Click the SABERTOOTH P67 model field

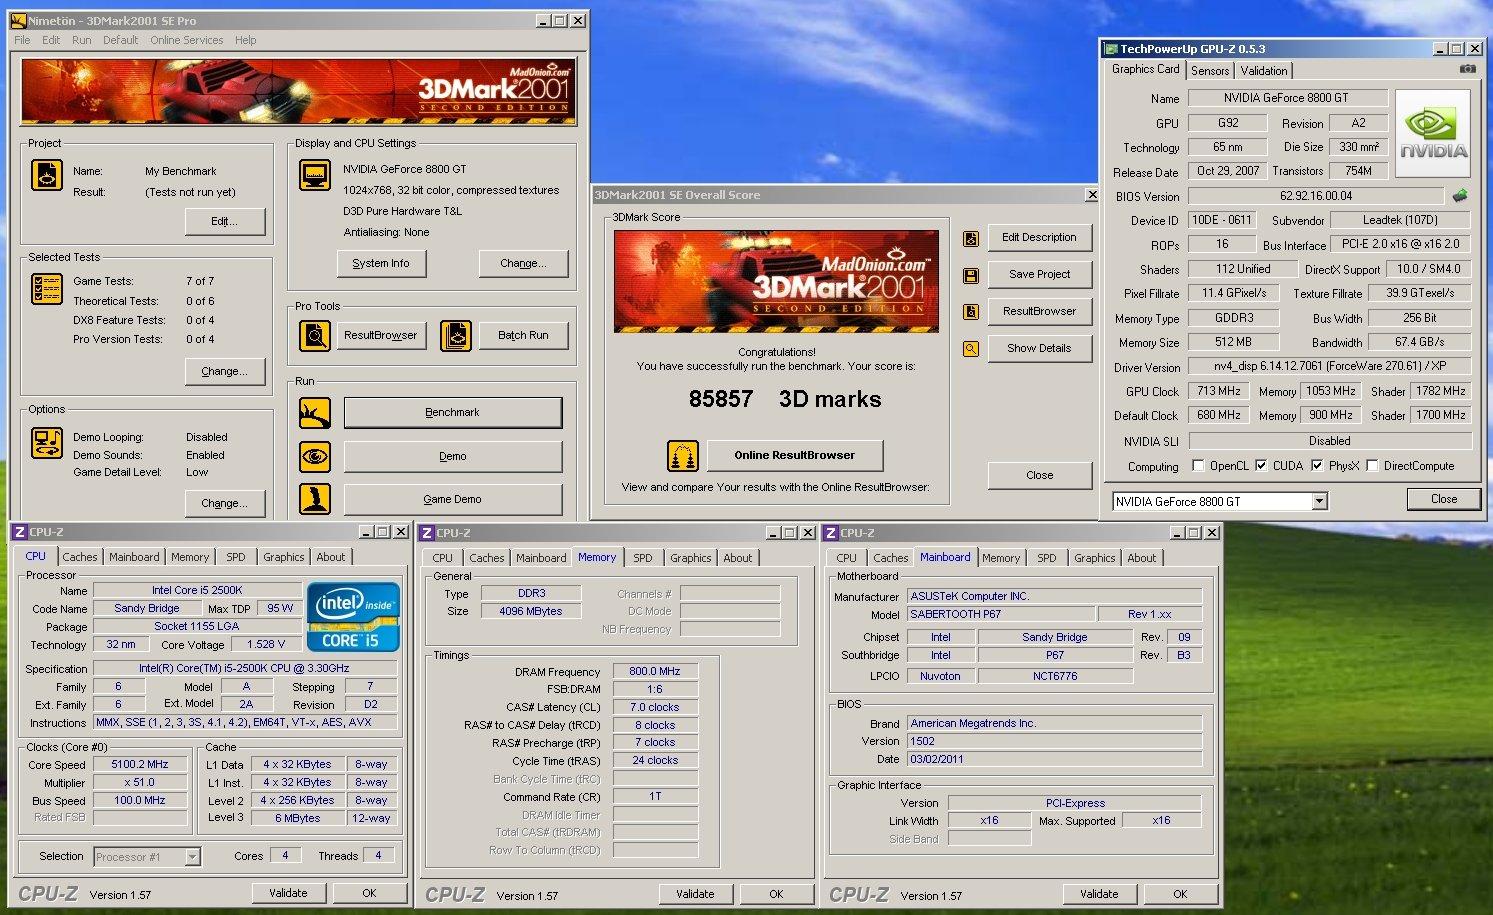(1000, 615)
